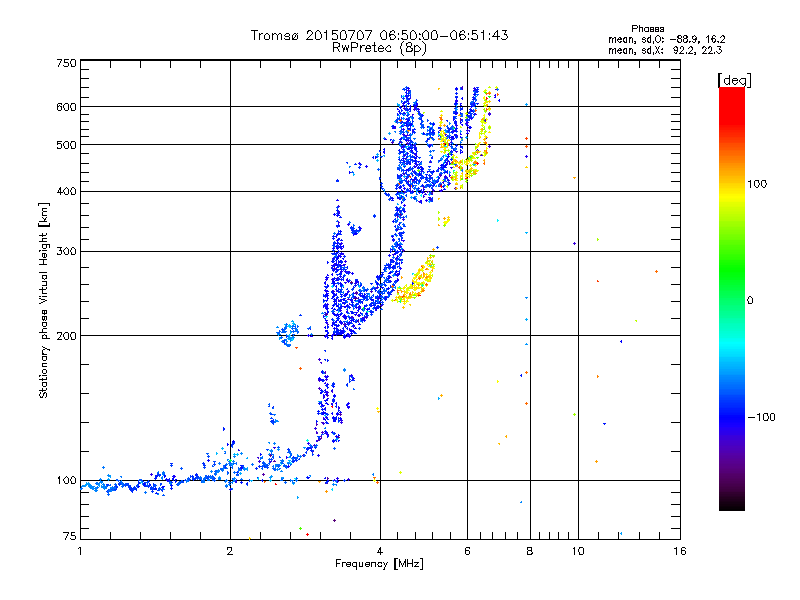Click the y-axis tick label '400'
Viewport: 800px width, 600px height.
66,192
